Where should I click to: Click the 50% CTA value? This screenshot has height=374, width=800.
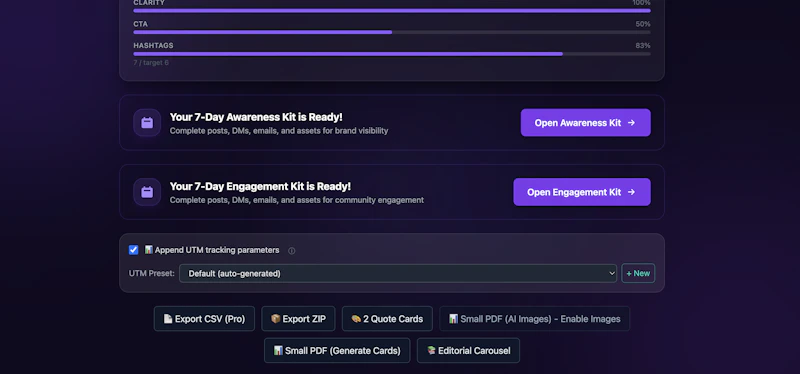point(643,24)
